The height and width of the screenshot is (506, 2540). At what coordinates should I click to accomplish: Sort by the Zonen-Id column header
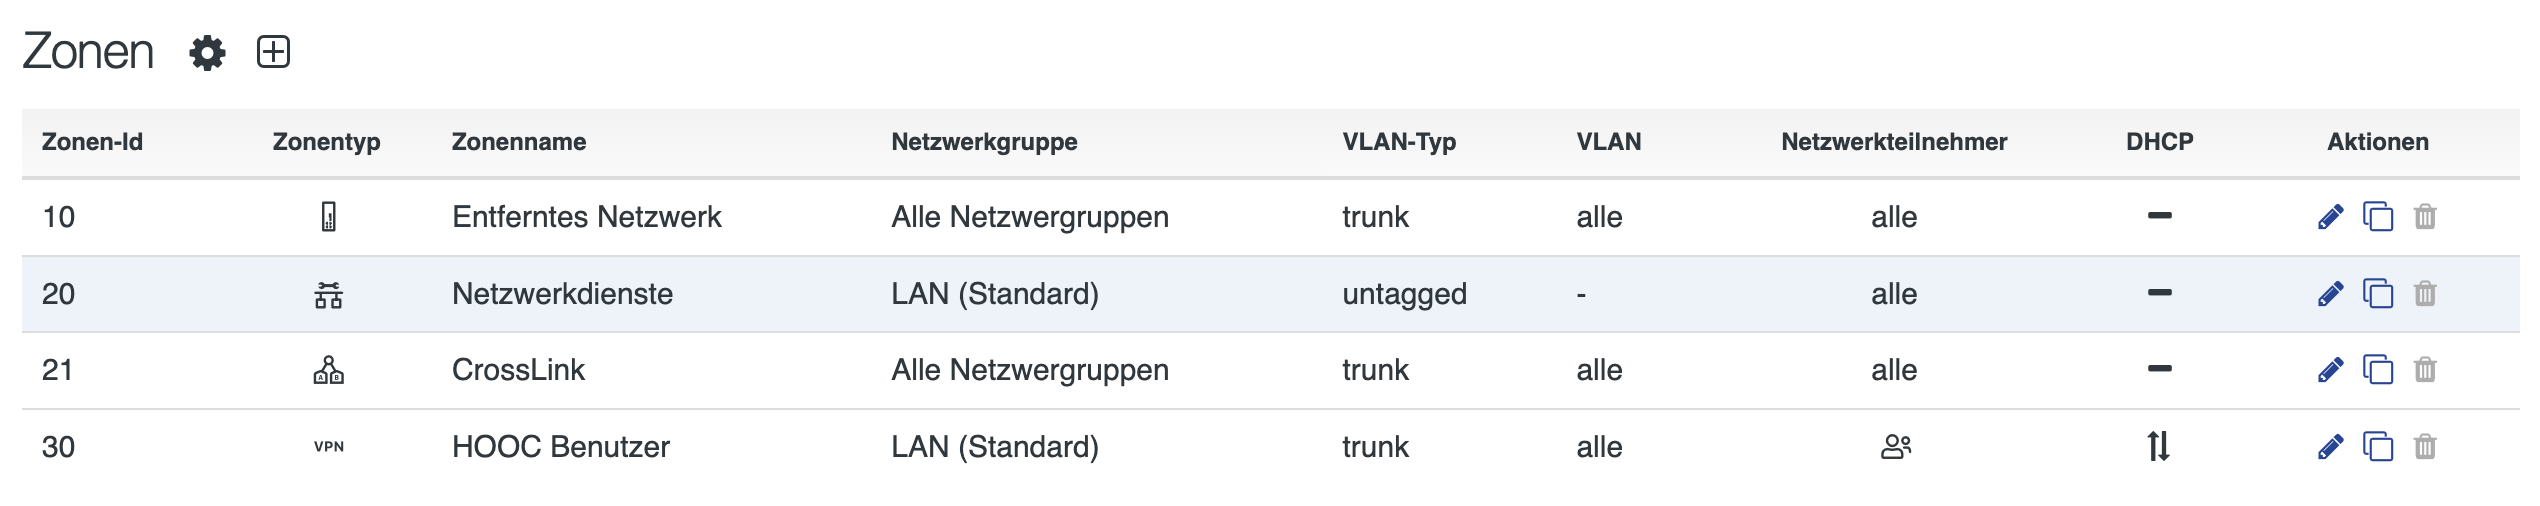click(92, 142)
